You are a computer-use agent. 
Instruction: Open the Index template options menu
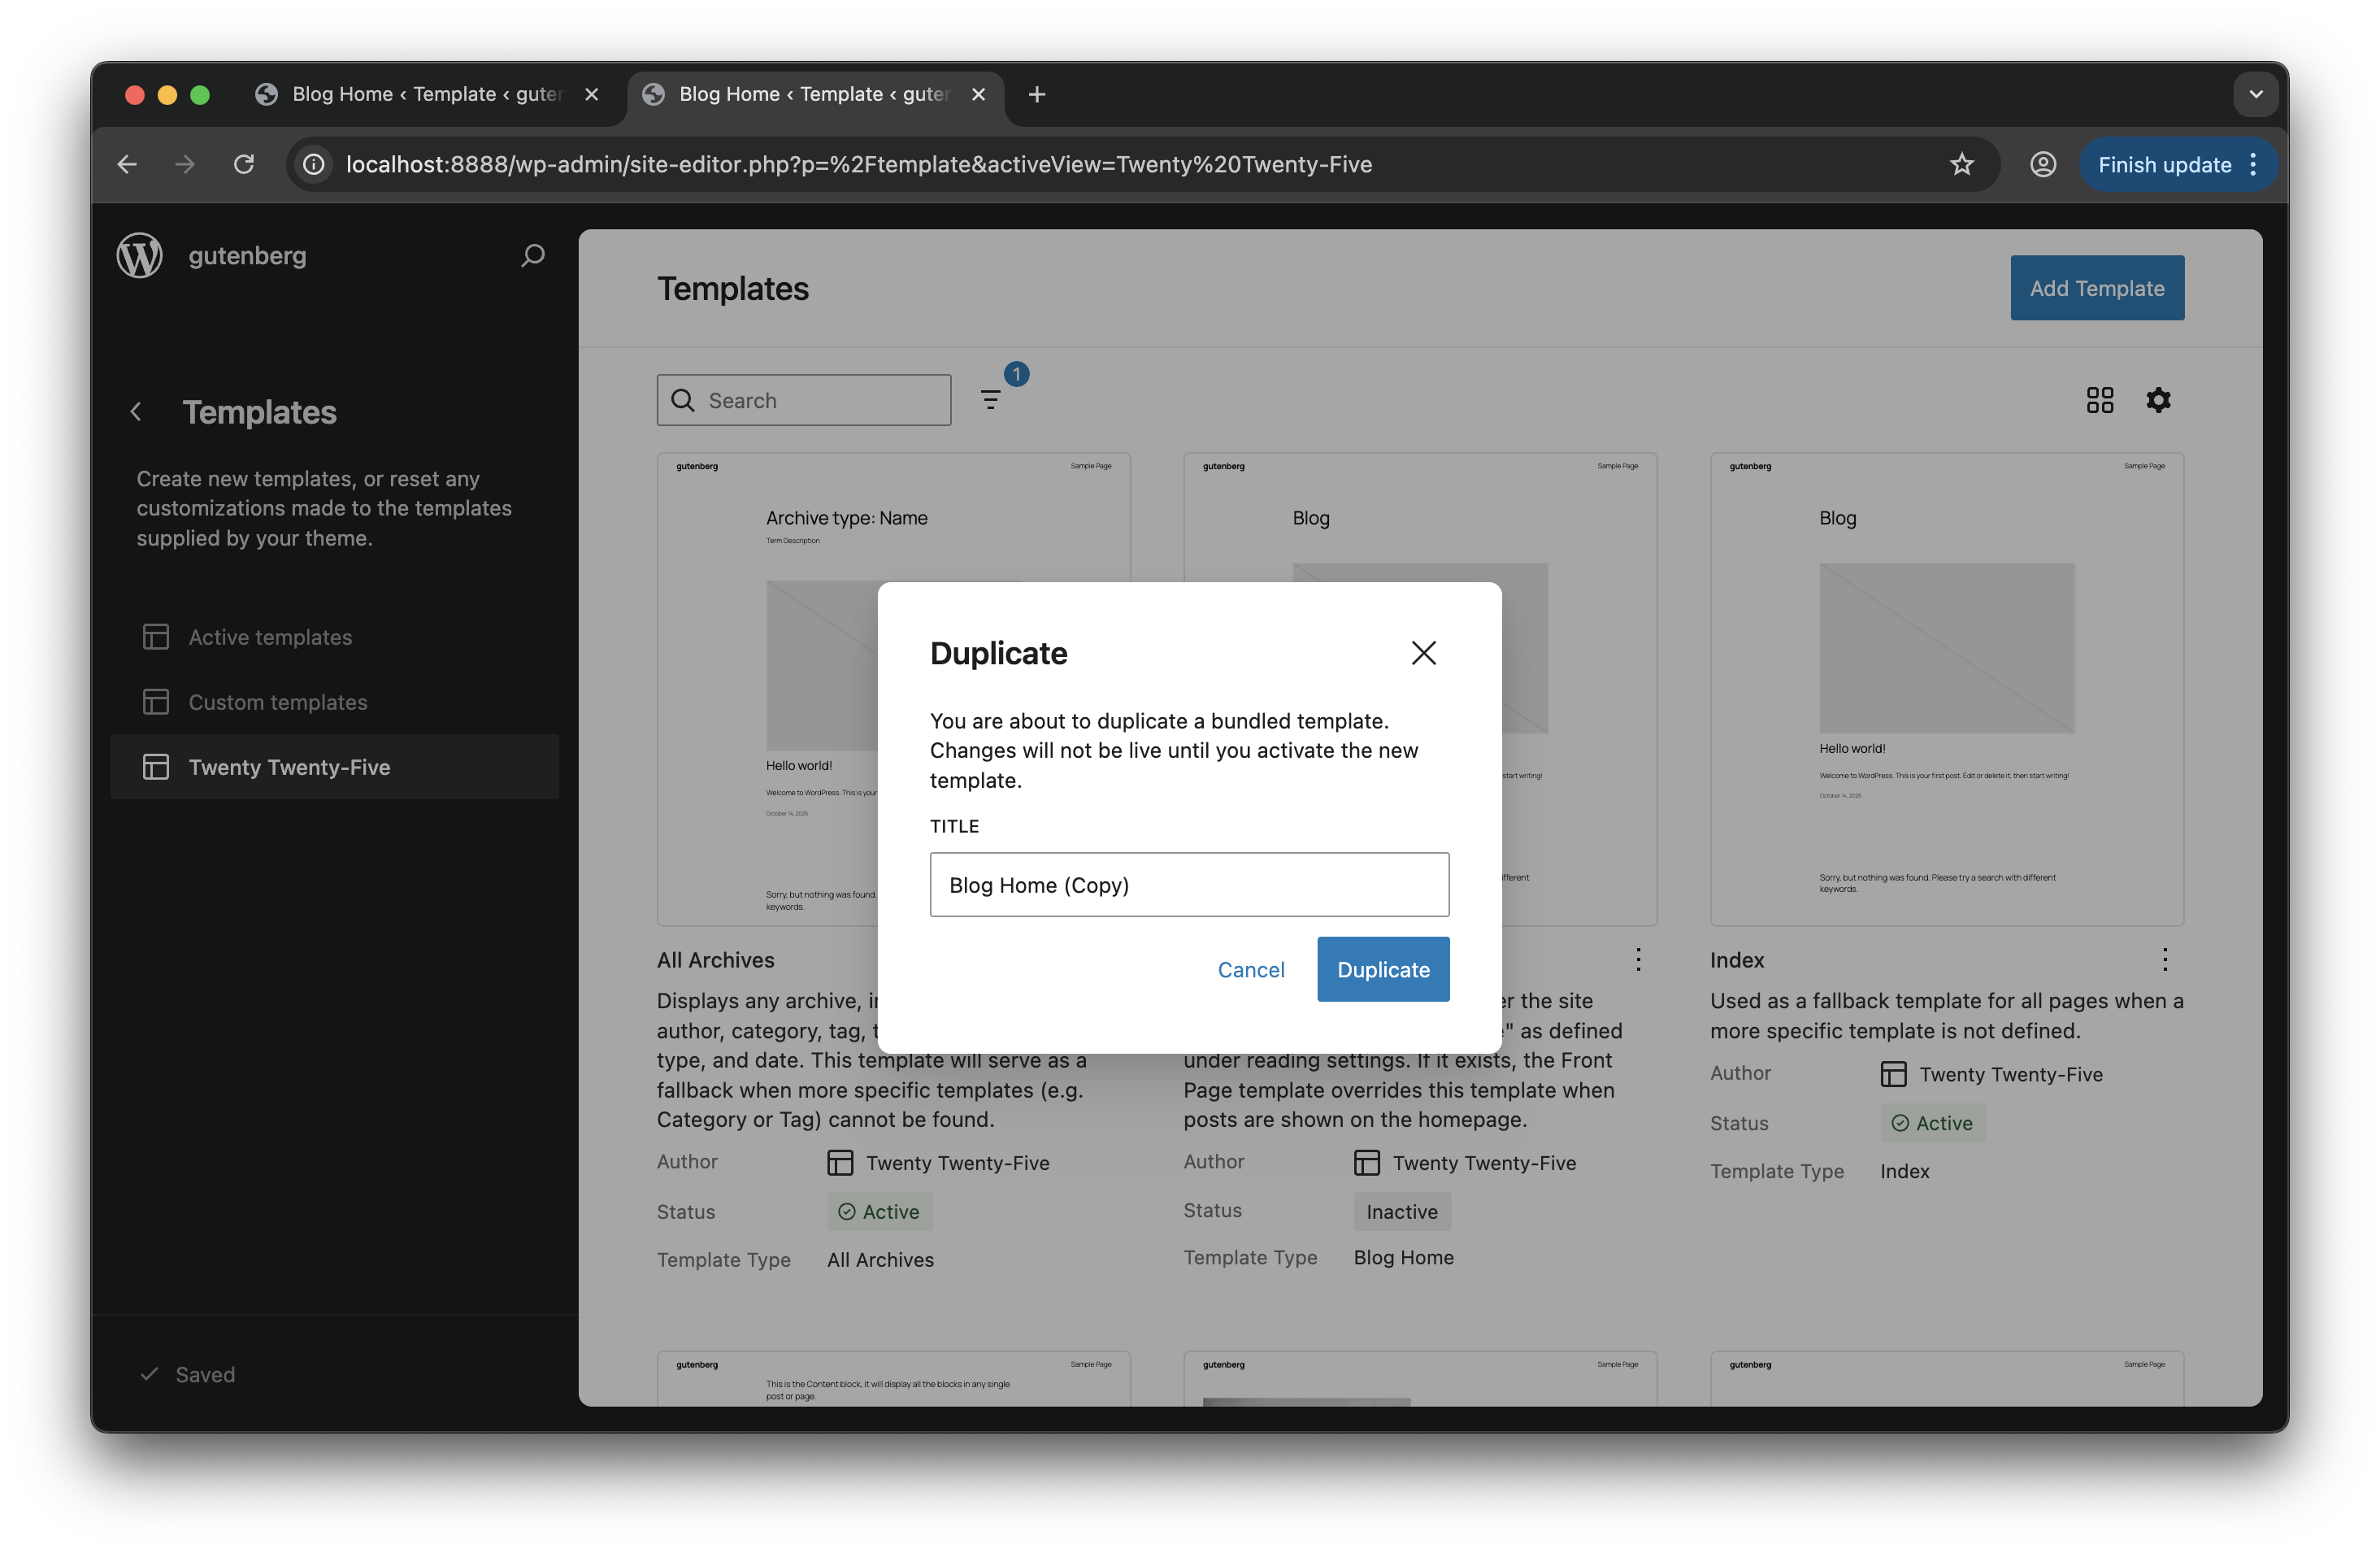(2165, 959)
